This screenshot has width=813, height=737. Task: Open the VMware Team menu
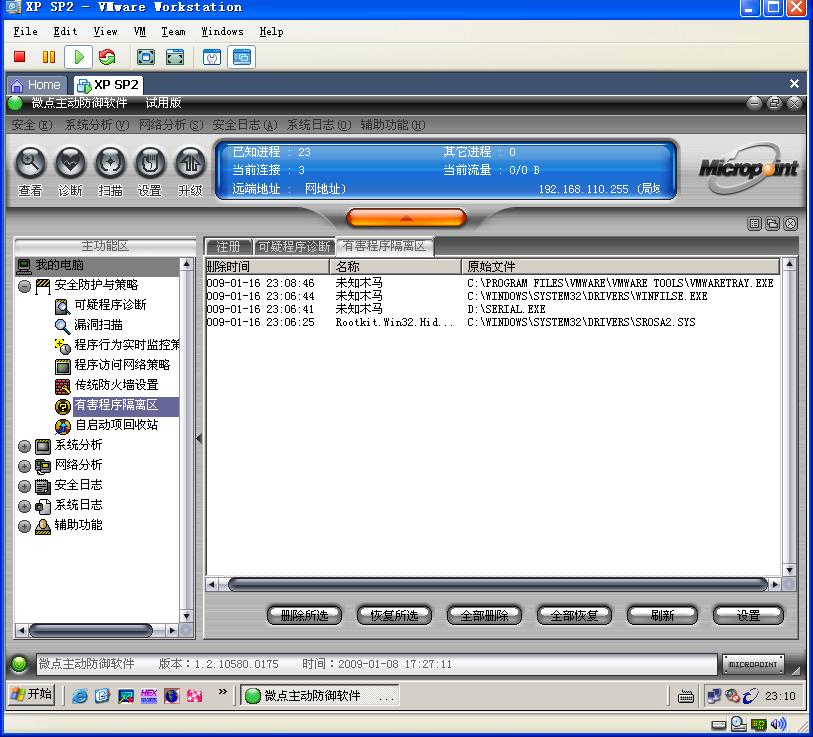(x=173, y=32)
